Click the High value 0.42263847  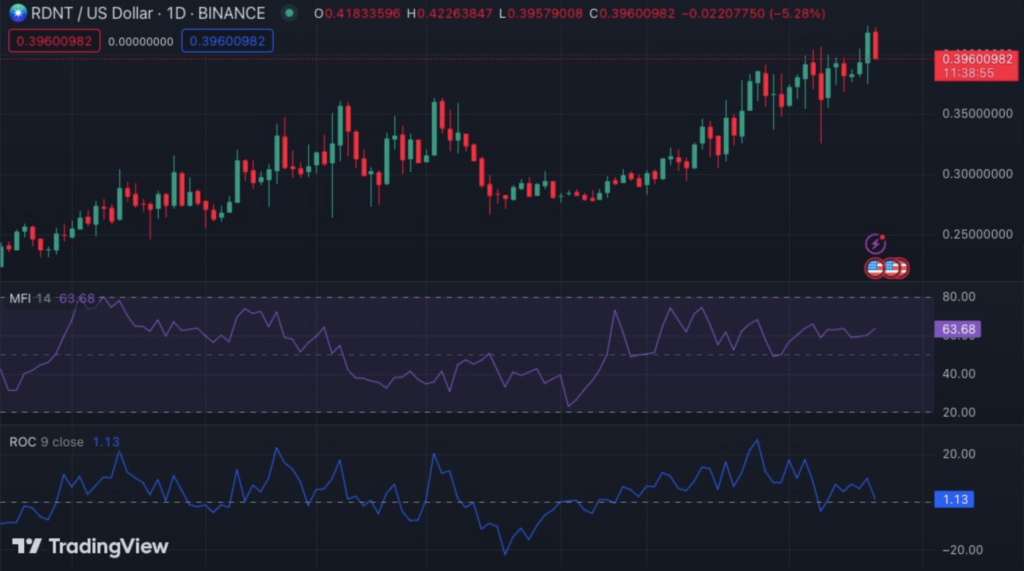455,14
